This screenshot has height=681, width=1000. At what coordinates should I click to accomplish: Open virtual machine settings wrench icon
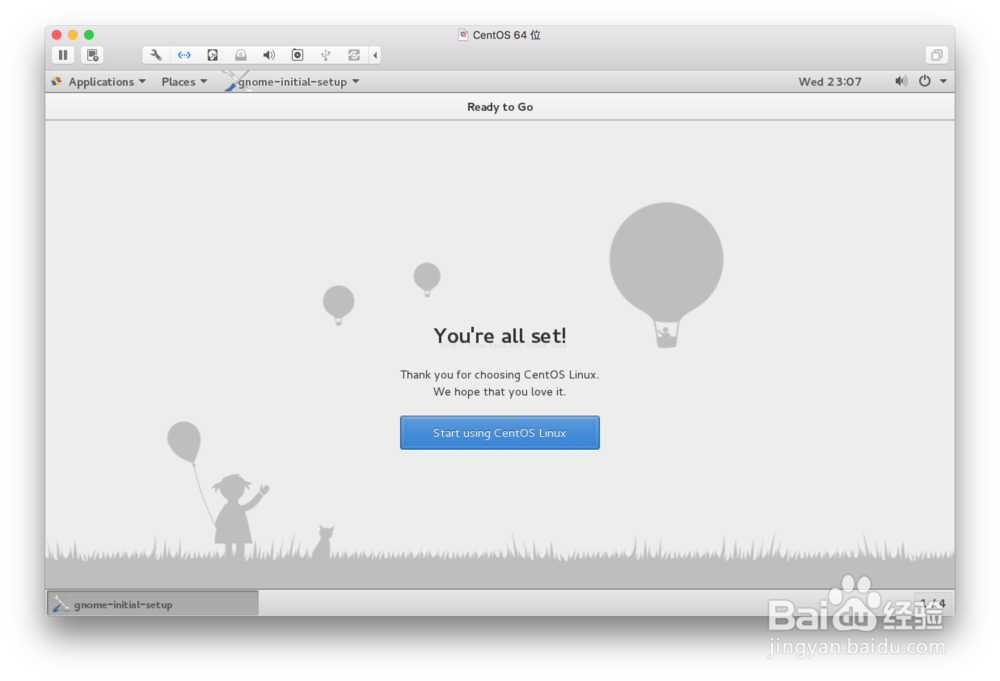tap(156, 55)
